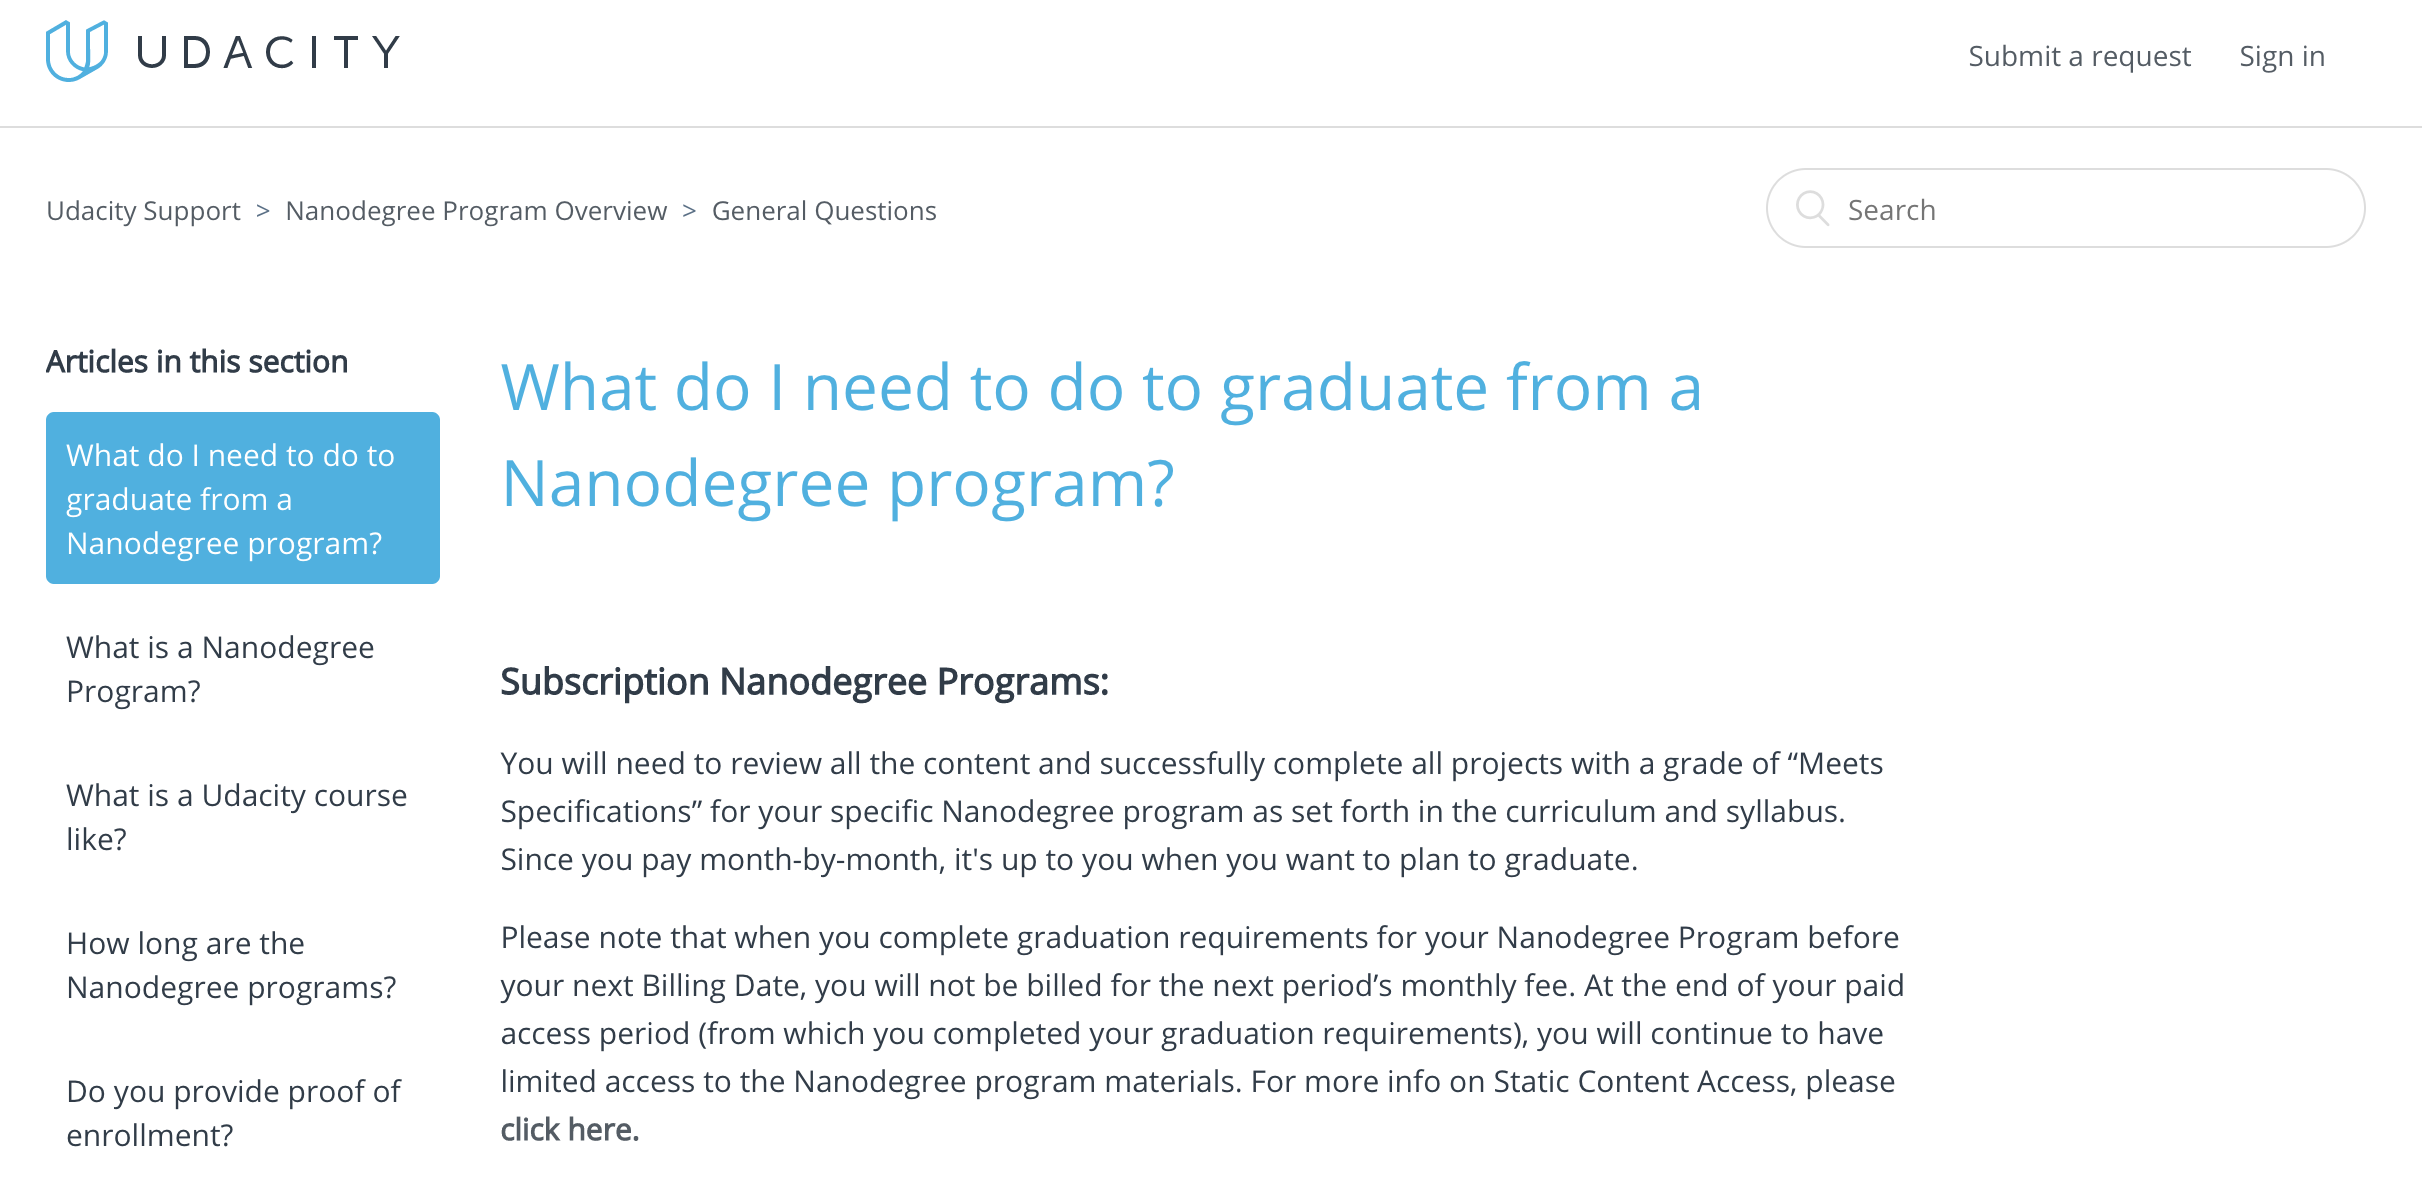
Task: Open "What is a Udacity course like?"
Action: coord(236,817)
